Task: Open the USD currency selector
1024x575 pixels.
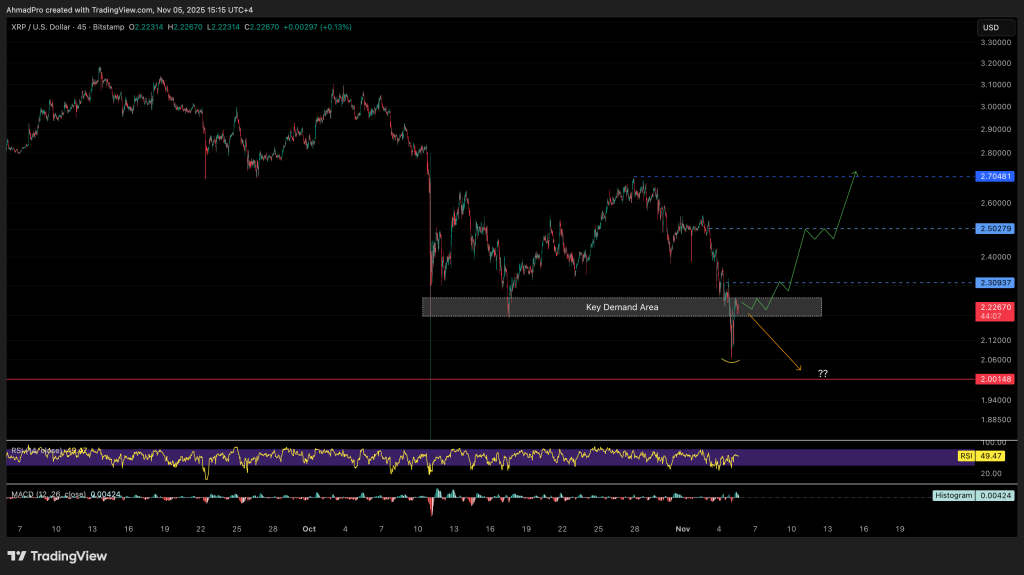Action: coord(991,27)
